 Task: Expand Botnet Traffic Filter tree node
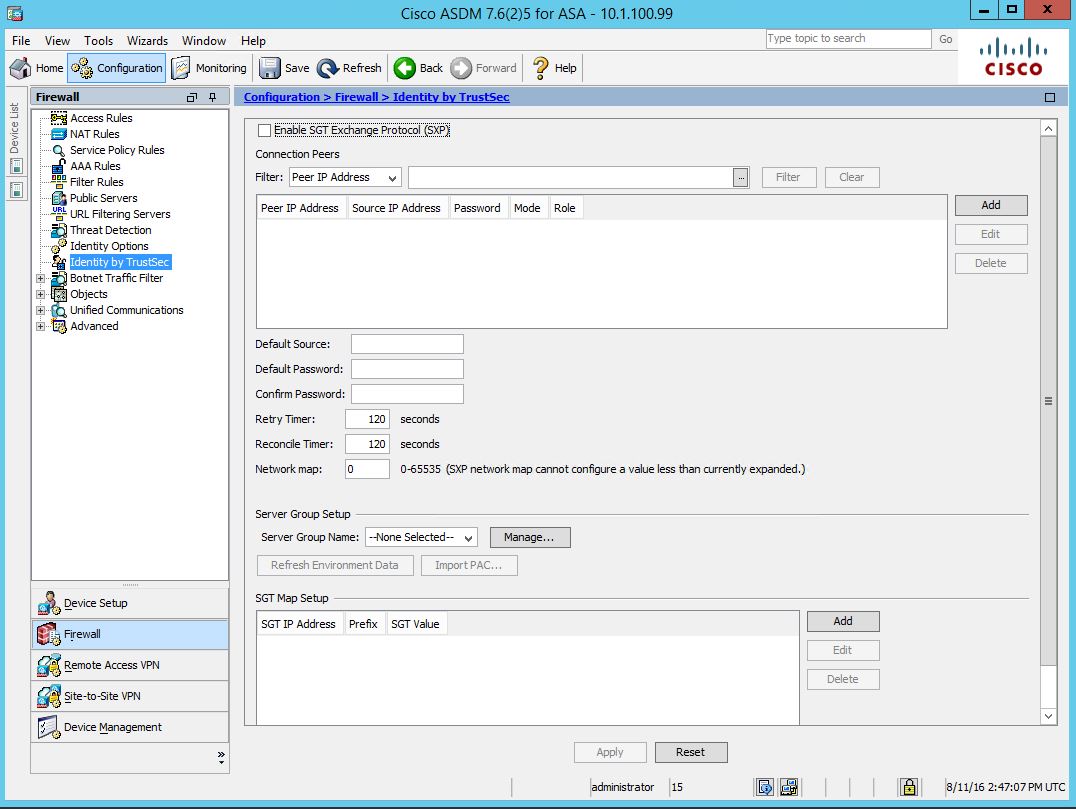click(40, 278)
